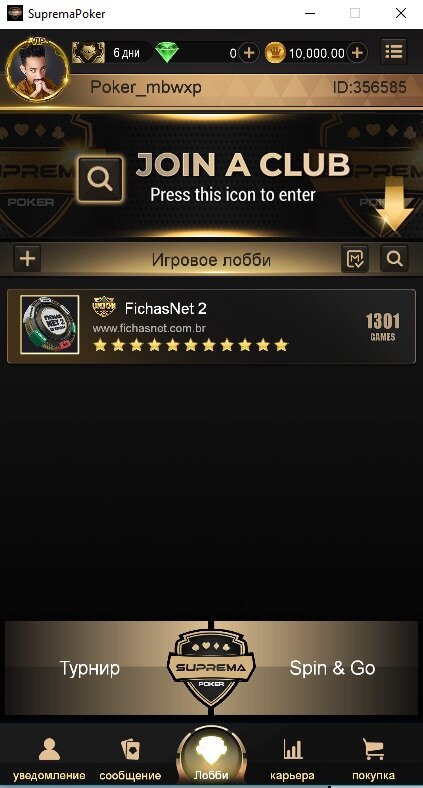Click the Join a Club search icon

pos(99,178)
